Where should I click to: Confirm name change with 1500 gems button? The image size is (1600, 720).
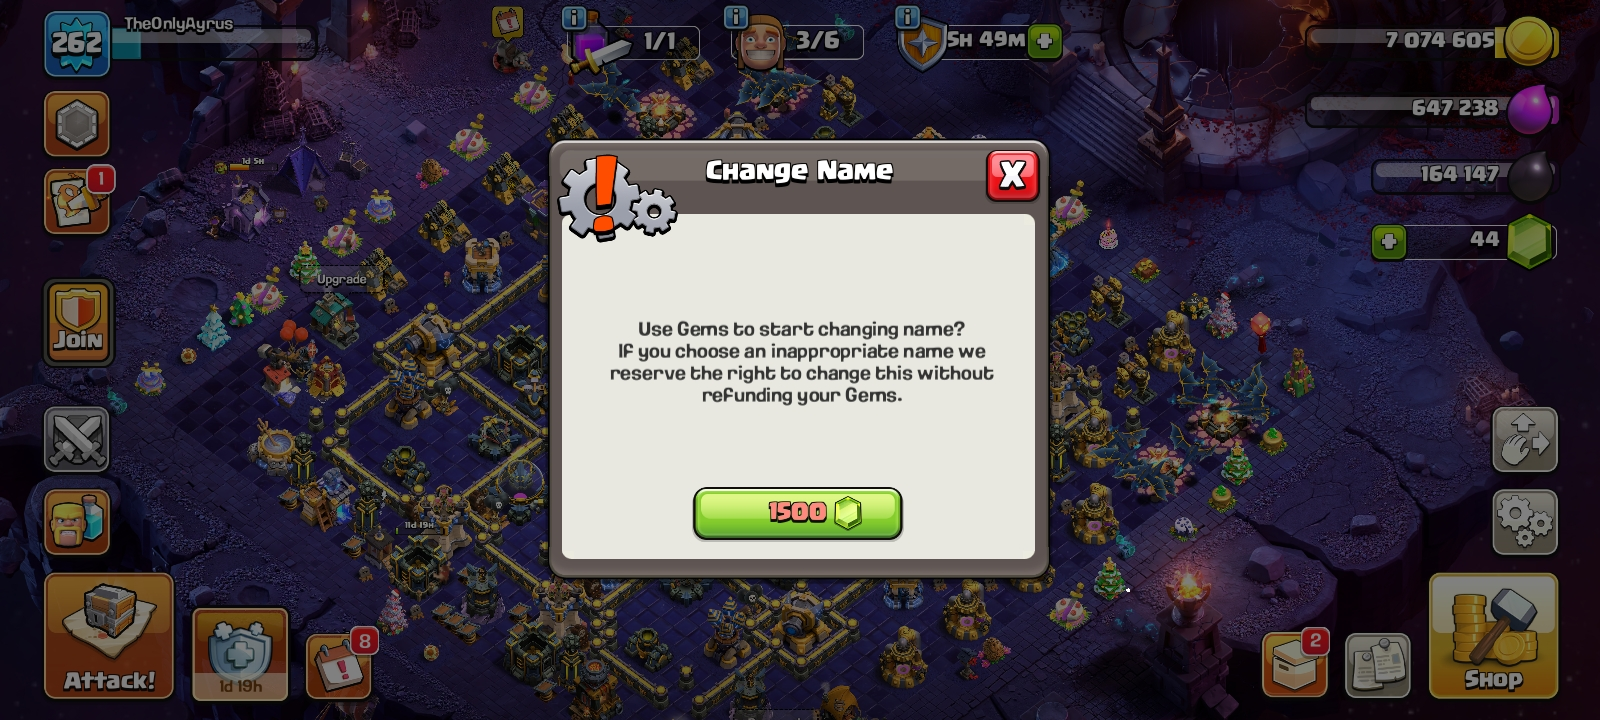click(x=798, y=513)
